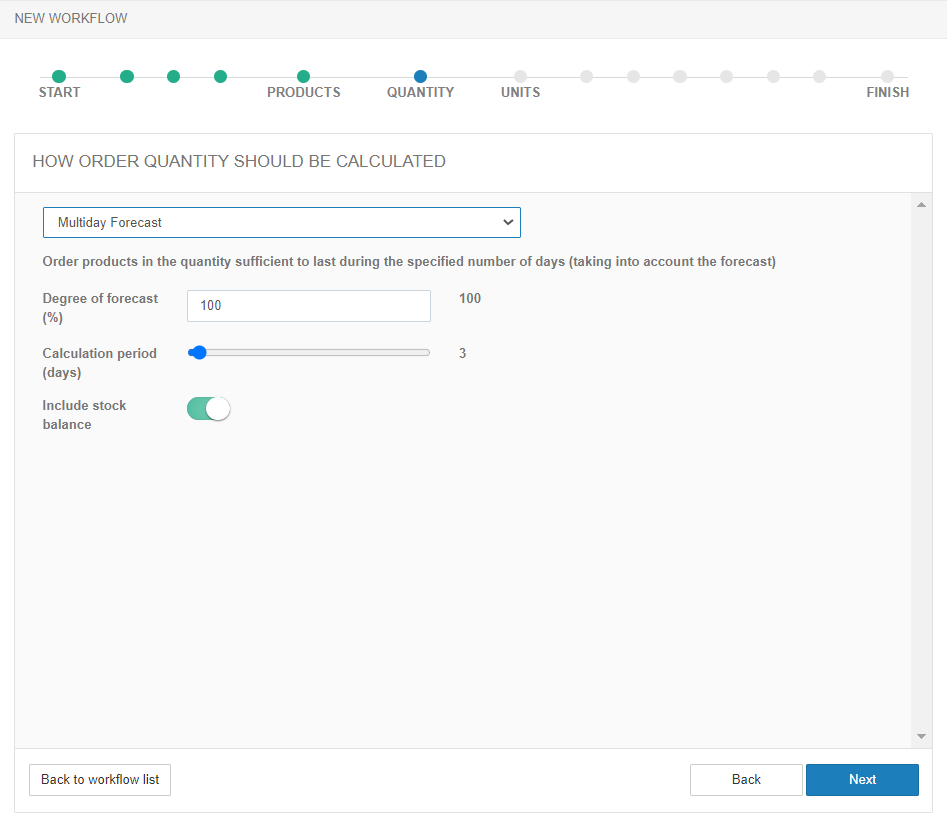Select the second green step dot
The height and width of the screenshot is (826, 947).
(x=127, y=77)
